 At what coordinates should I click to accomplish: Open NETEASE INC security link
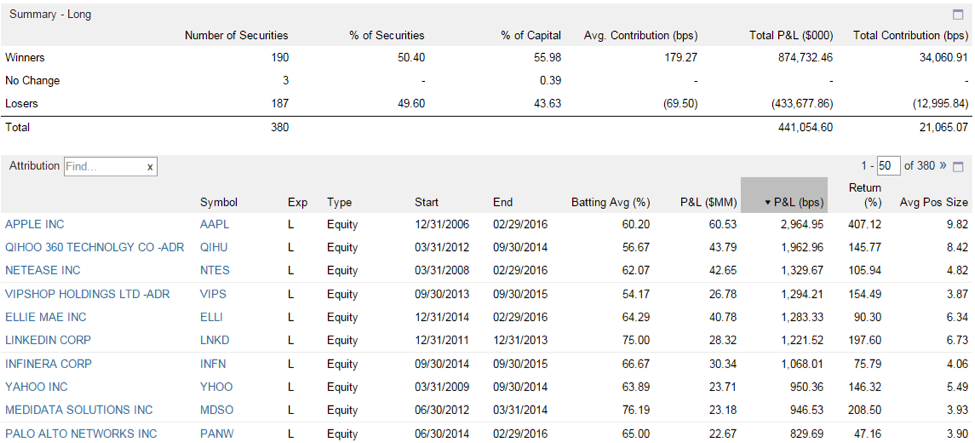pos(42,271)
